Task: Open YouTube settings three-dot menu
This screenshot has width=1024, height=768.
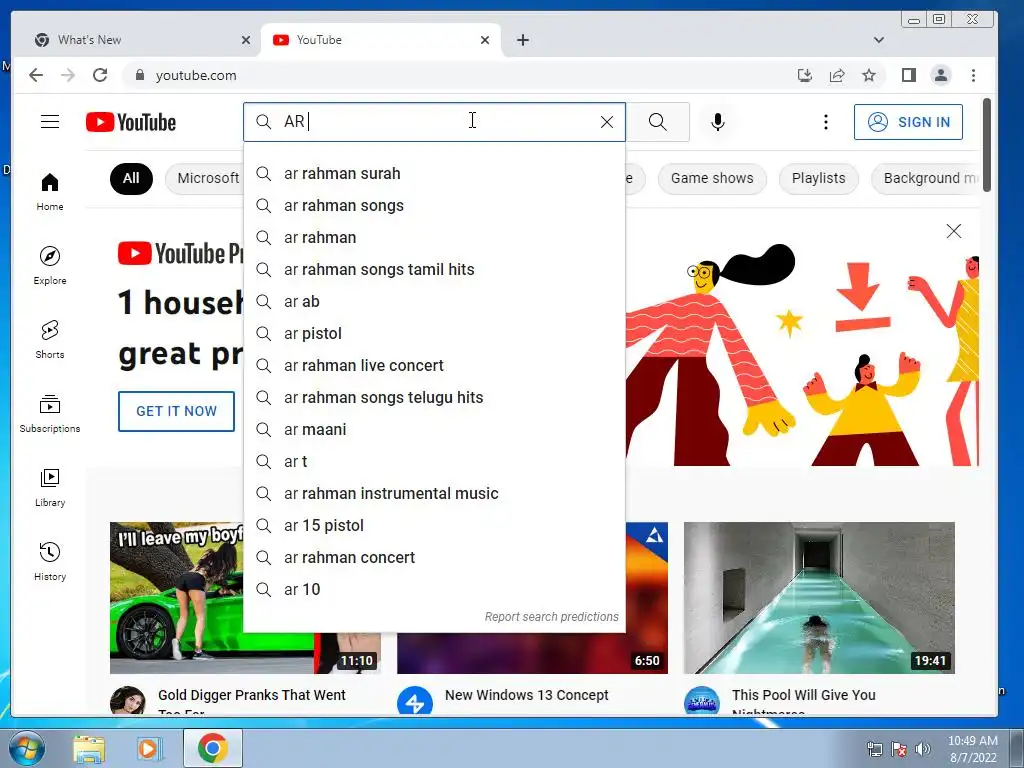Action: point(825,122)
